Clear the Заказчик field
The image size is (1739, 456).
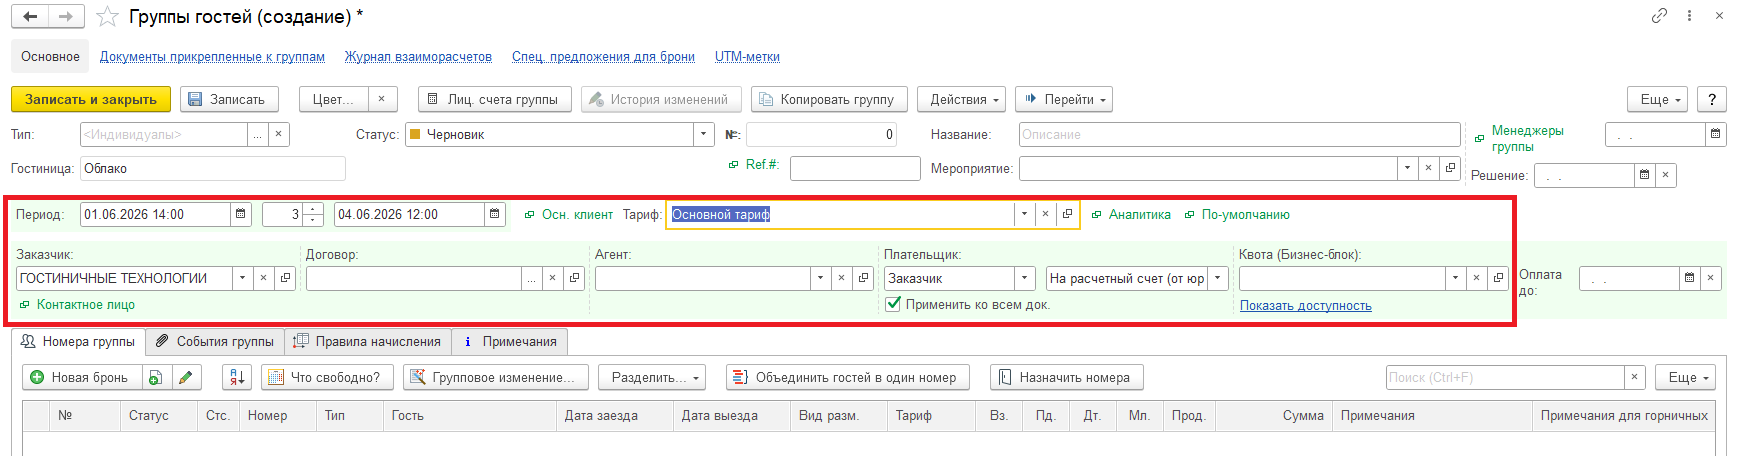[264, 278]
